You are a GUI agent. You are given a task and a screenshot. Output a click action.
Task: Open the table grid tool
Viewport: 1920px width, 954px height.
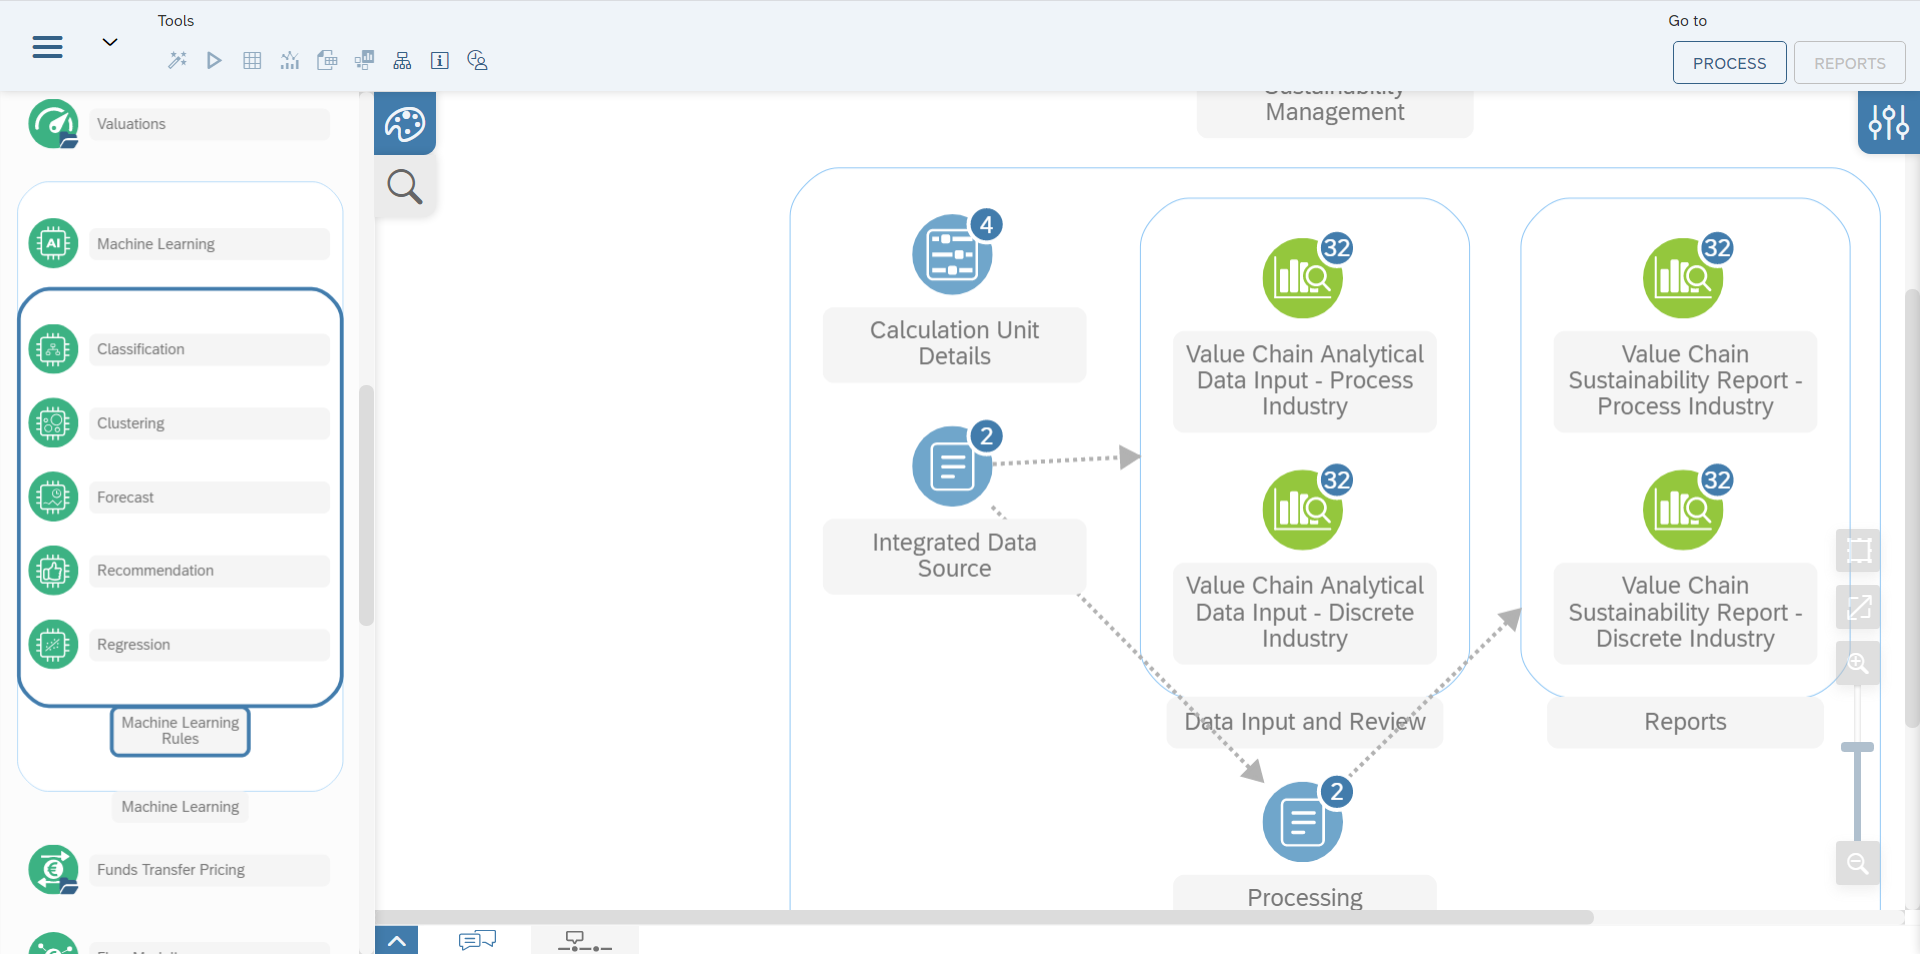tap(251, 60)
